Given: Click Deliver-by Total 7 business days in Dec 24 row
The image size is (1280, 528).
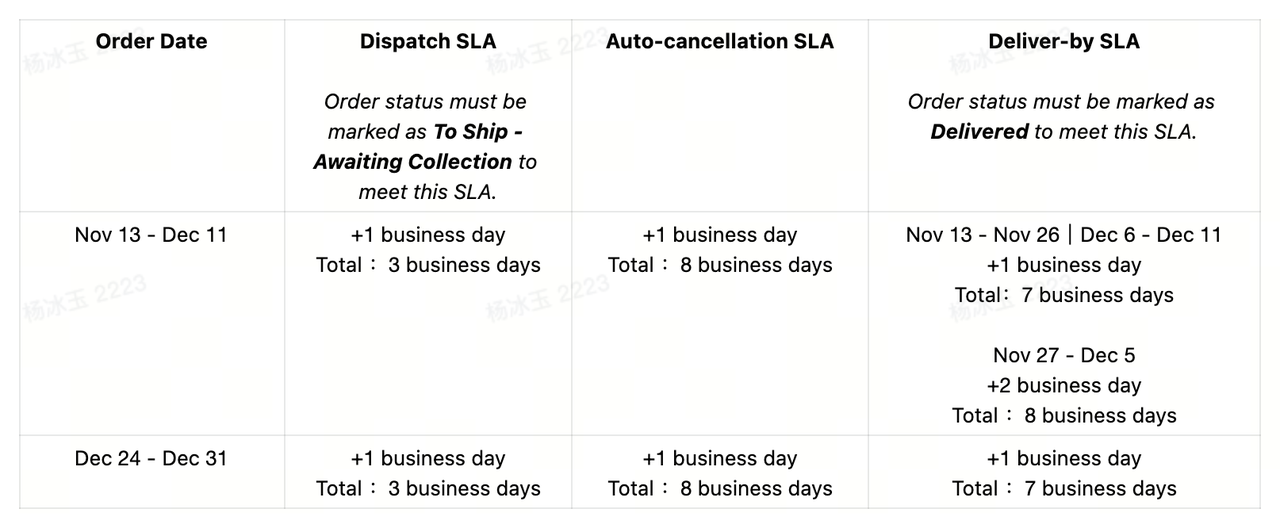Looking at the screenshot, I should pos(1064,489).
